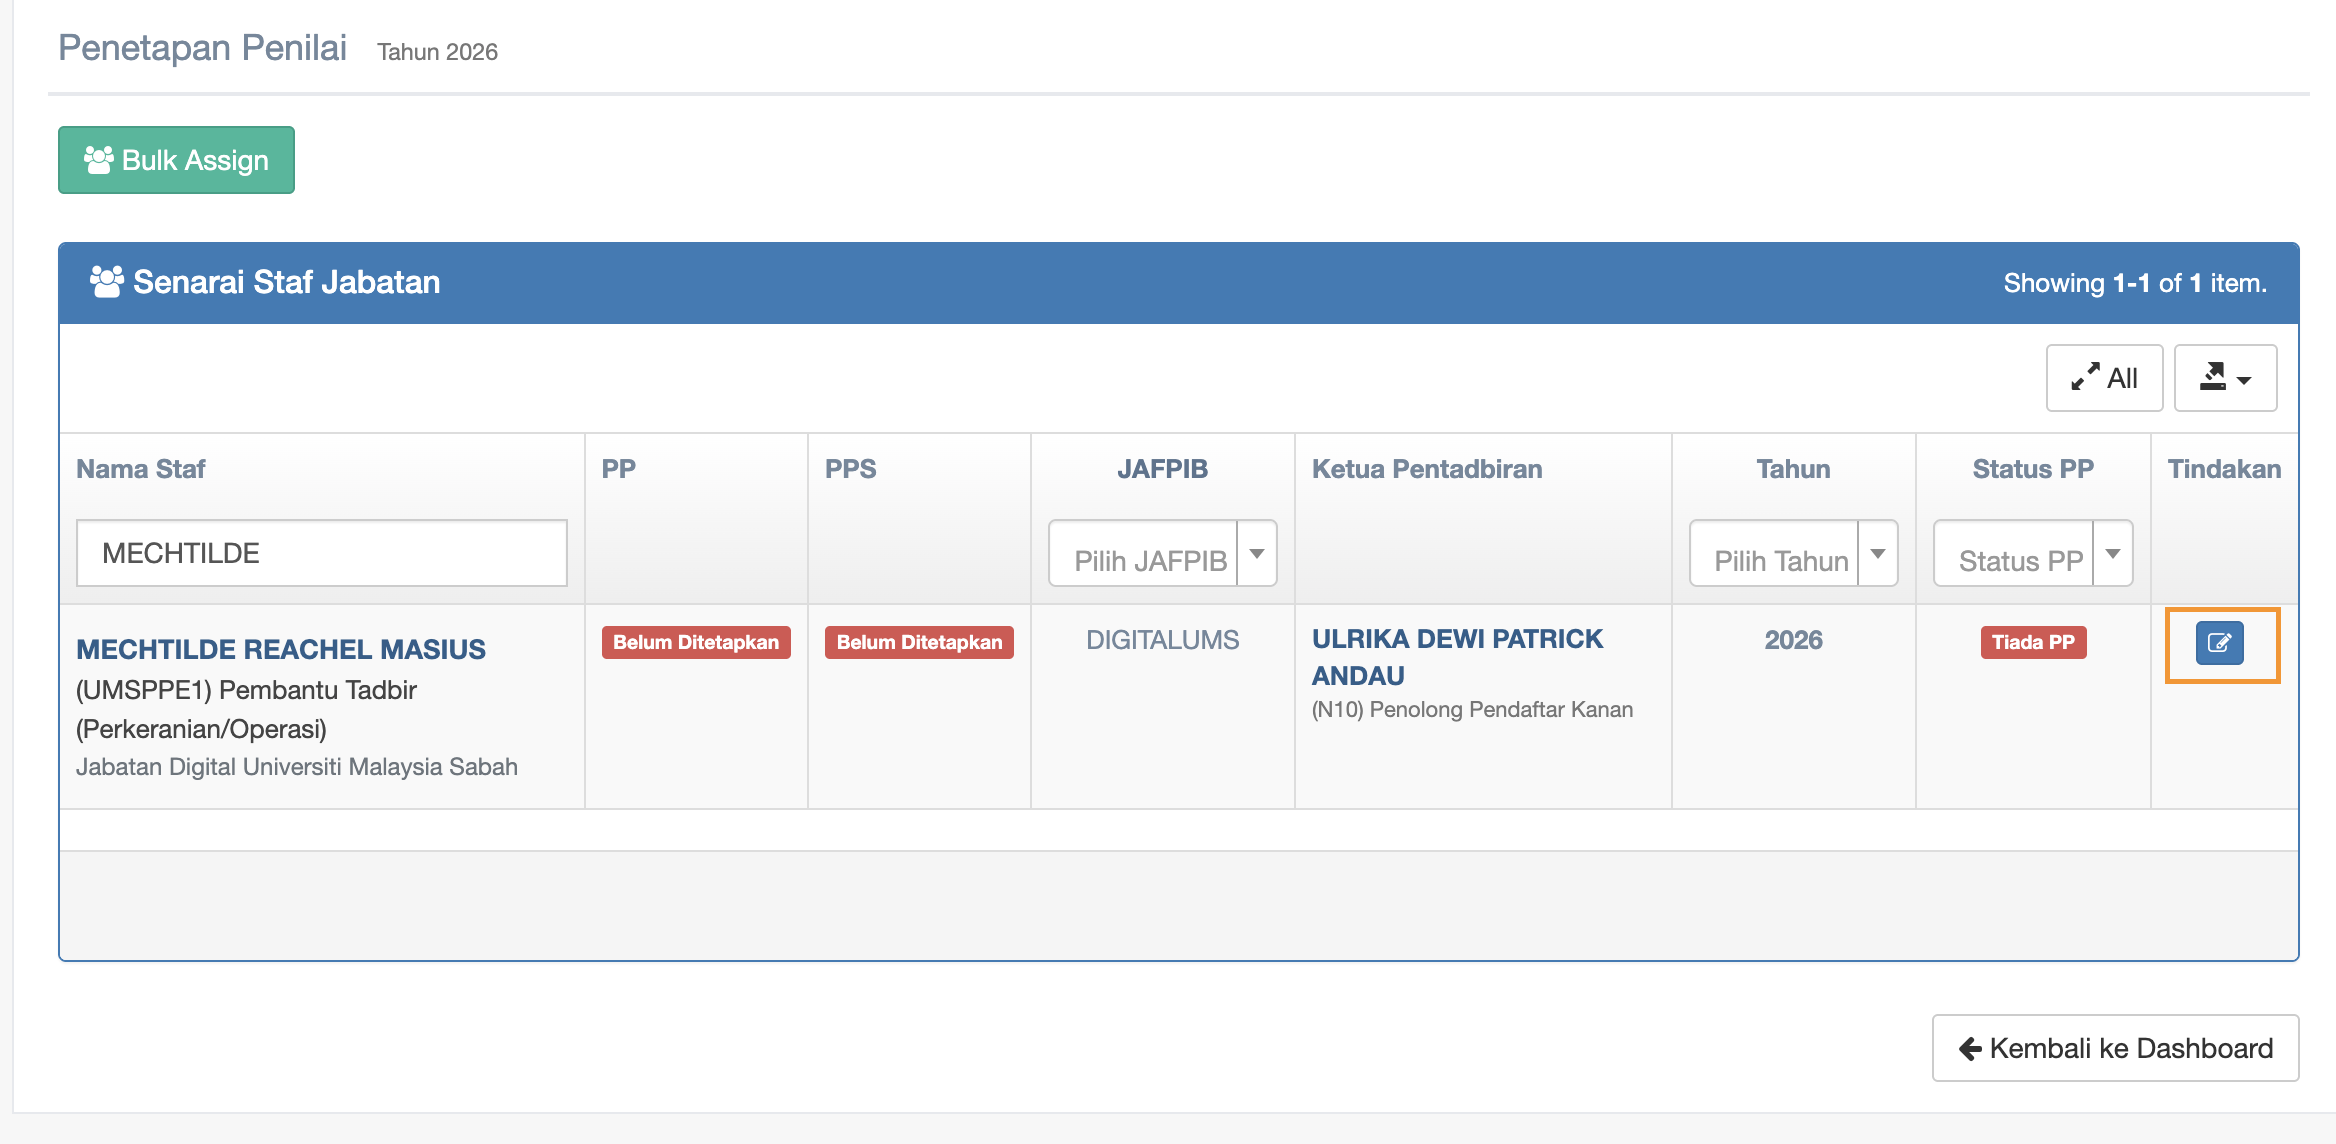Sort by the Nama Staf column header
Screen dimensions: 2336x1144
[141, 469]
